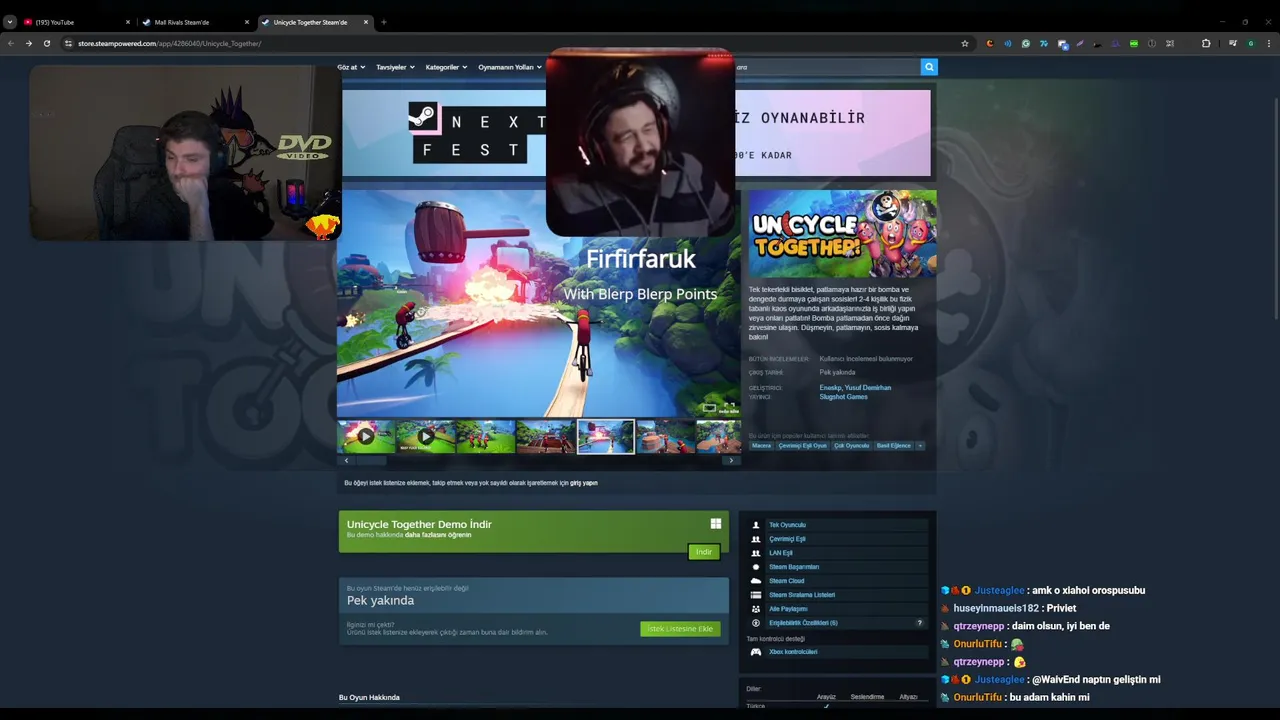The image size is (1280, 720).
Task: Open the tab search chevron at top left
Action: (x=10, y=22)
